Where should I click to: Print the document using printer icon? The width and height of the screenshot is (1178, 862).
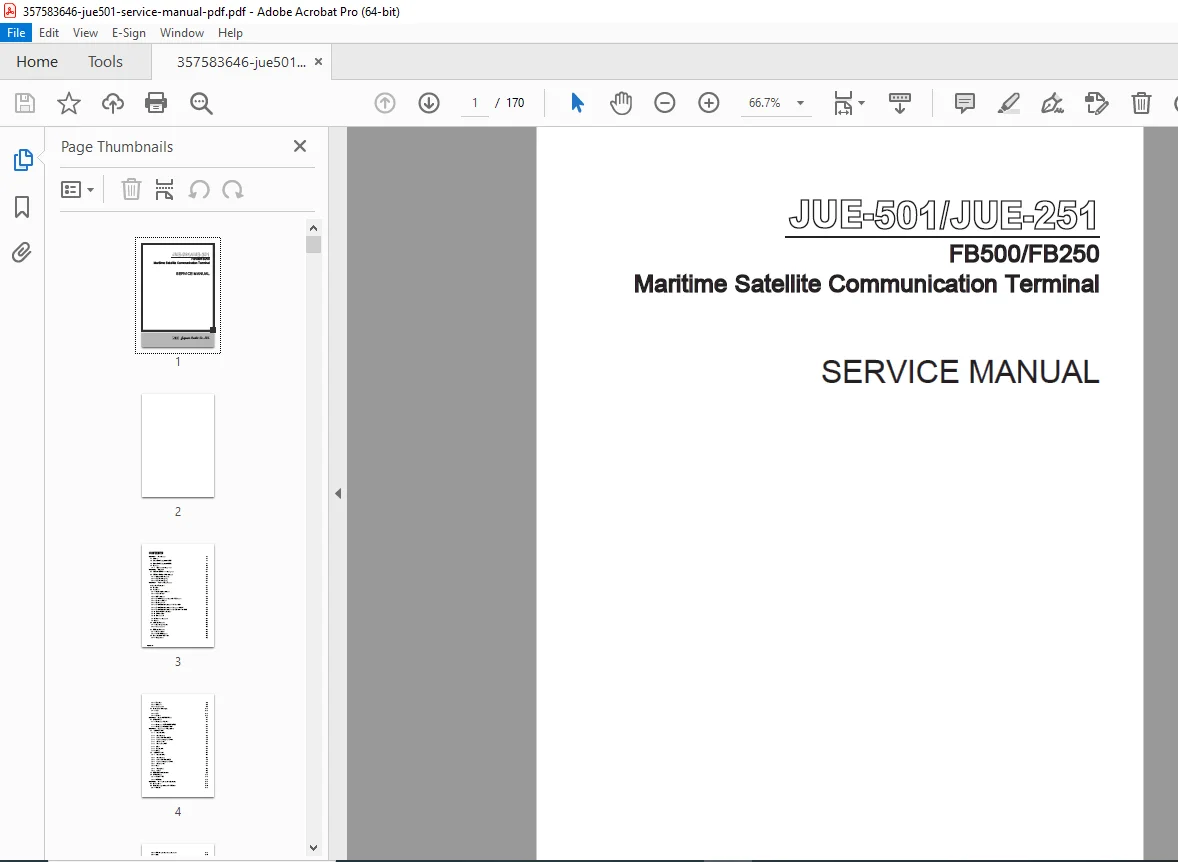click(x=156, y=103)
